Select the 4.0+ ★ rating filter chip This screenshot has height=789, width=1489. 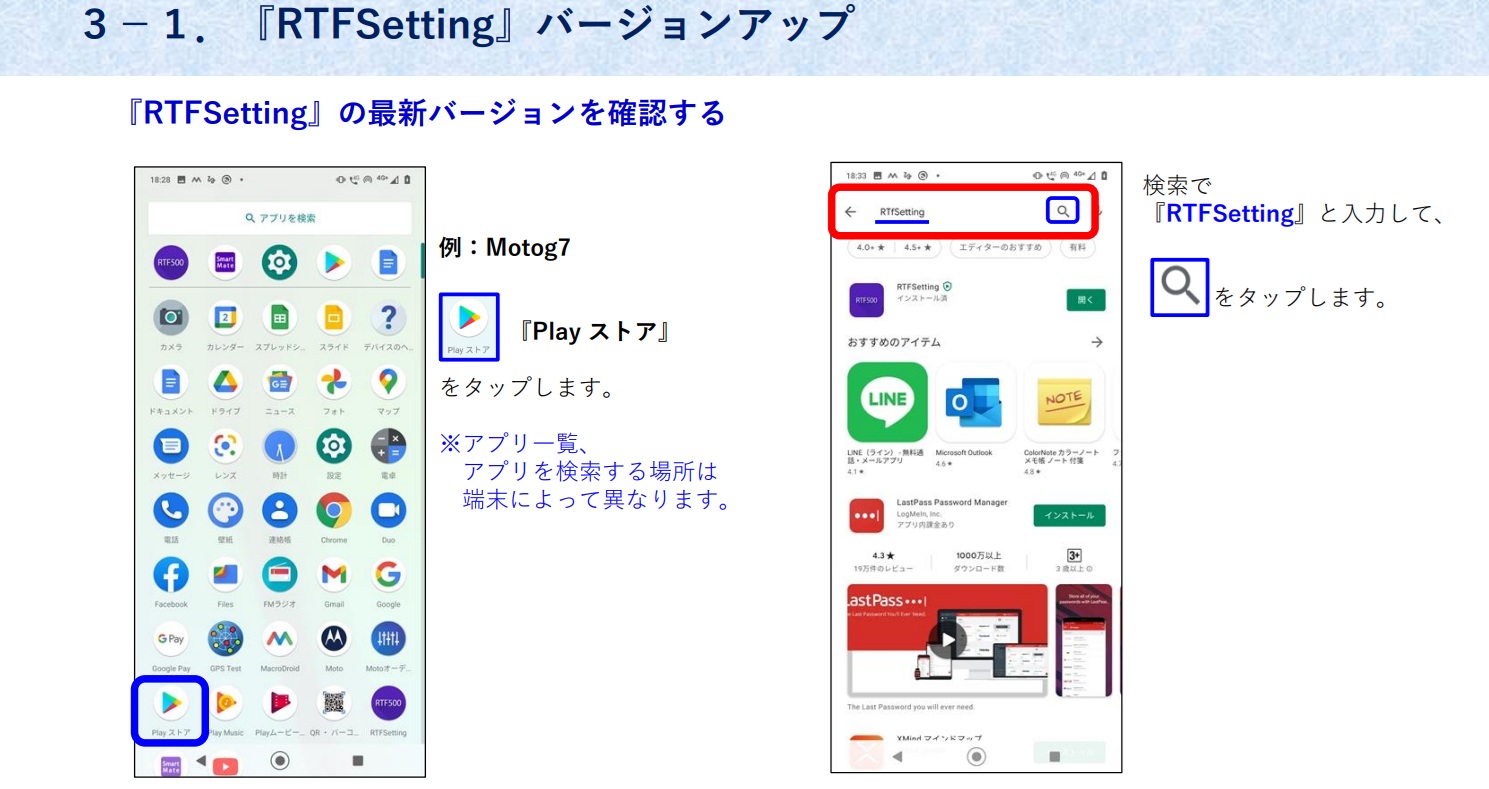click(869, 247)
